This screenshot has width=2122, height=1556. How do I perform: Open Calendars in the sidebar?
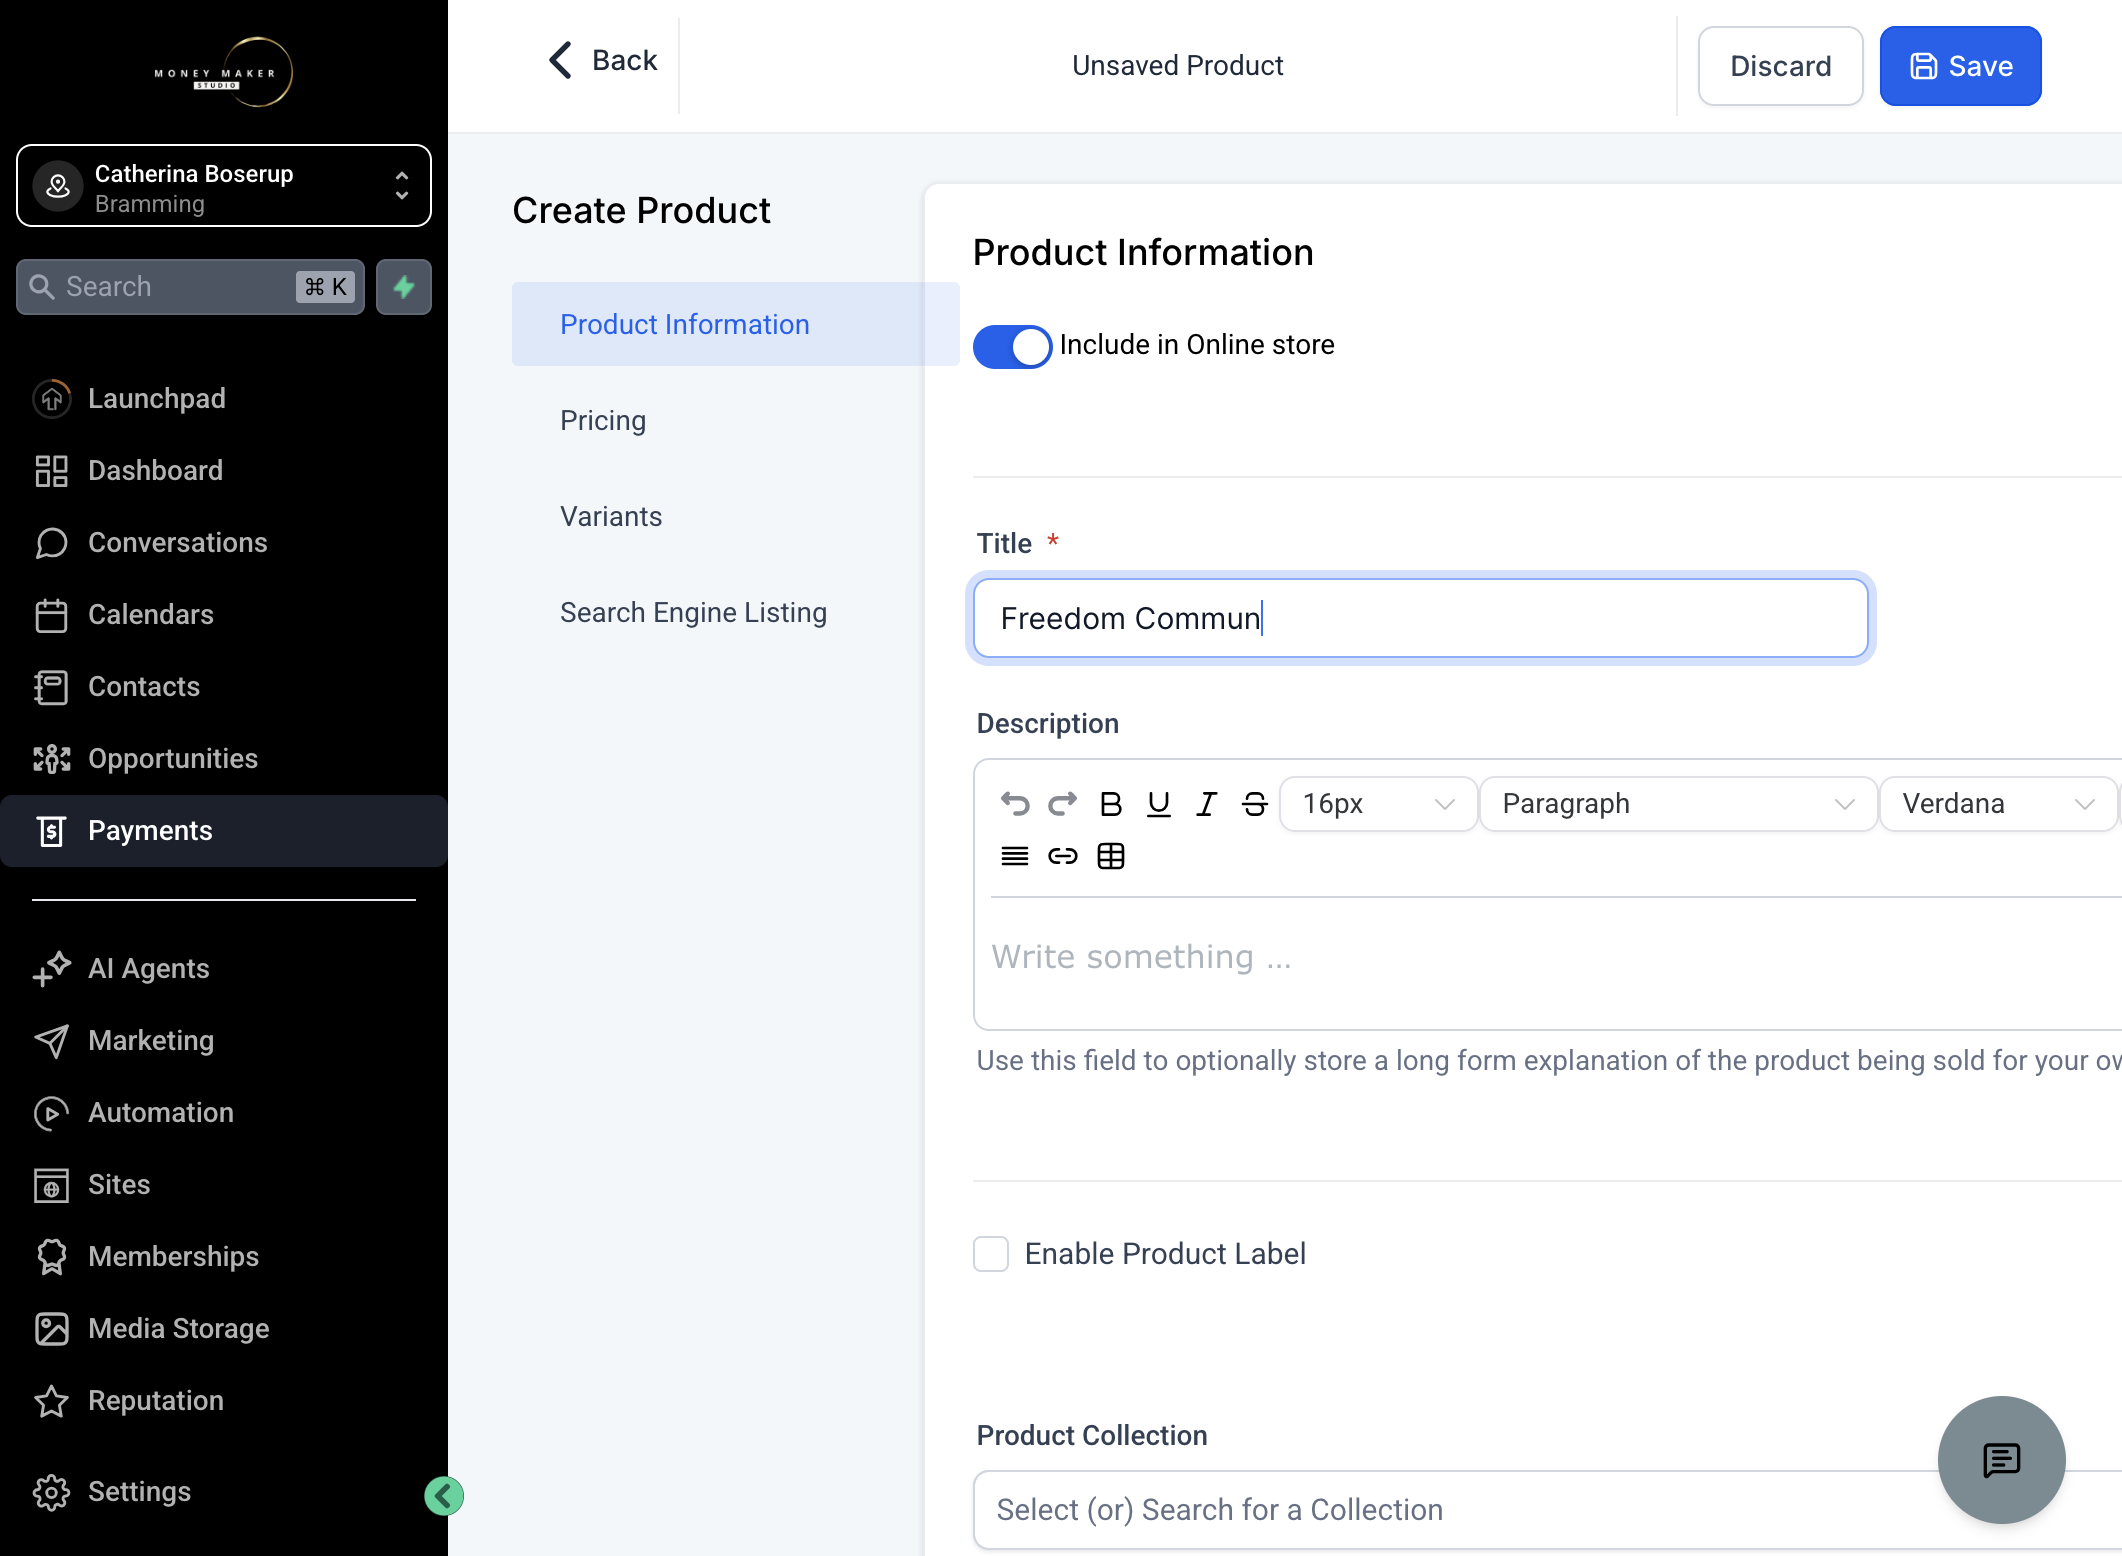(224, 614)
